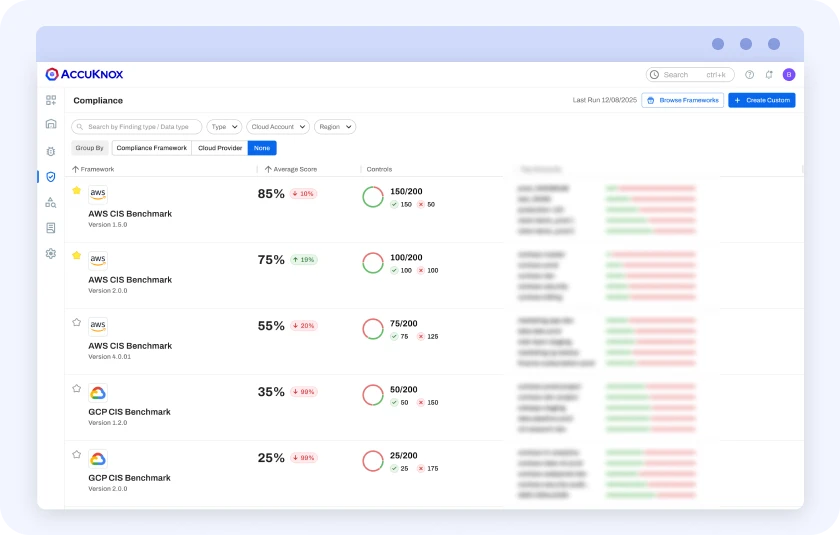Select the compliance shield icon in sidebar
Screen dimensions: 840x535
51,177
